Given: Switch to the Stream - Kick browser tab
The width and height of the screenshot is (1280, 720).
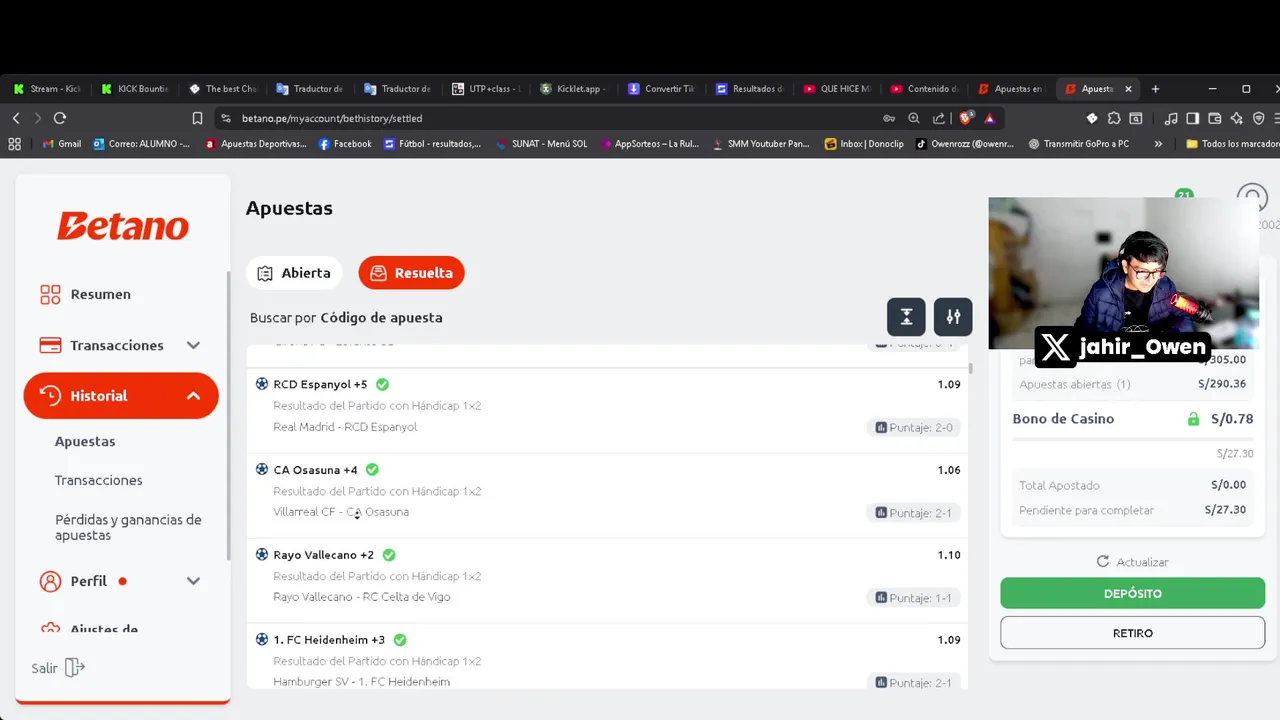Looking at the screenshot, I should pyautogui.click(x=47, y=89).
